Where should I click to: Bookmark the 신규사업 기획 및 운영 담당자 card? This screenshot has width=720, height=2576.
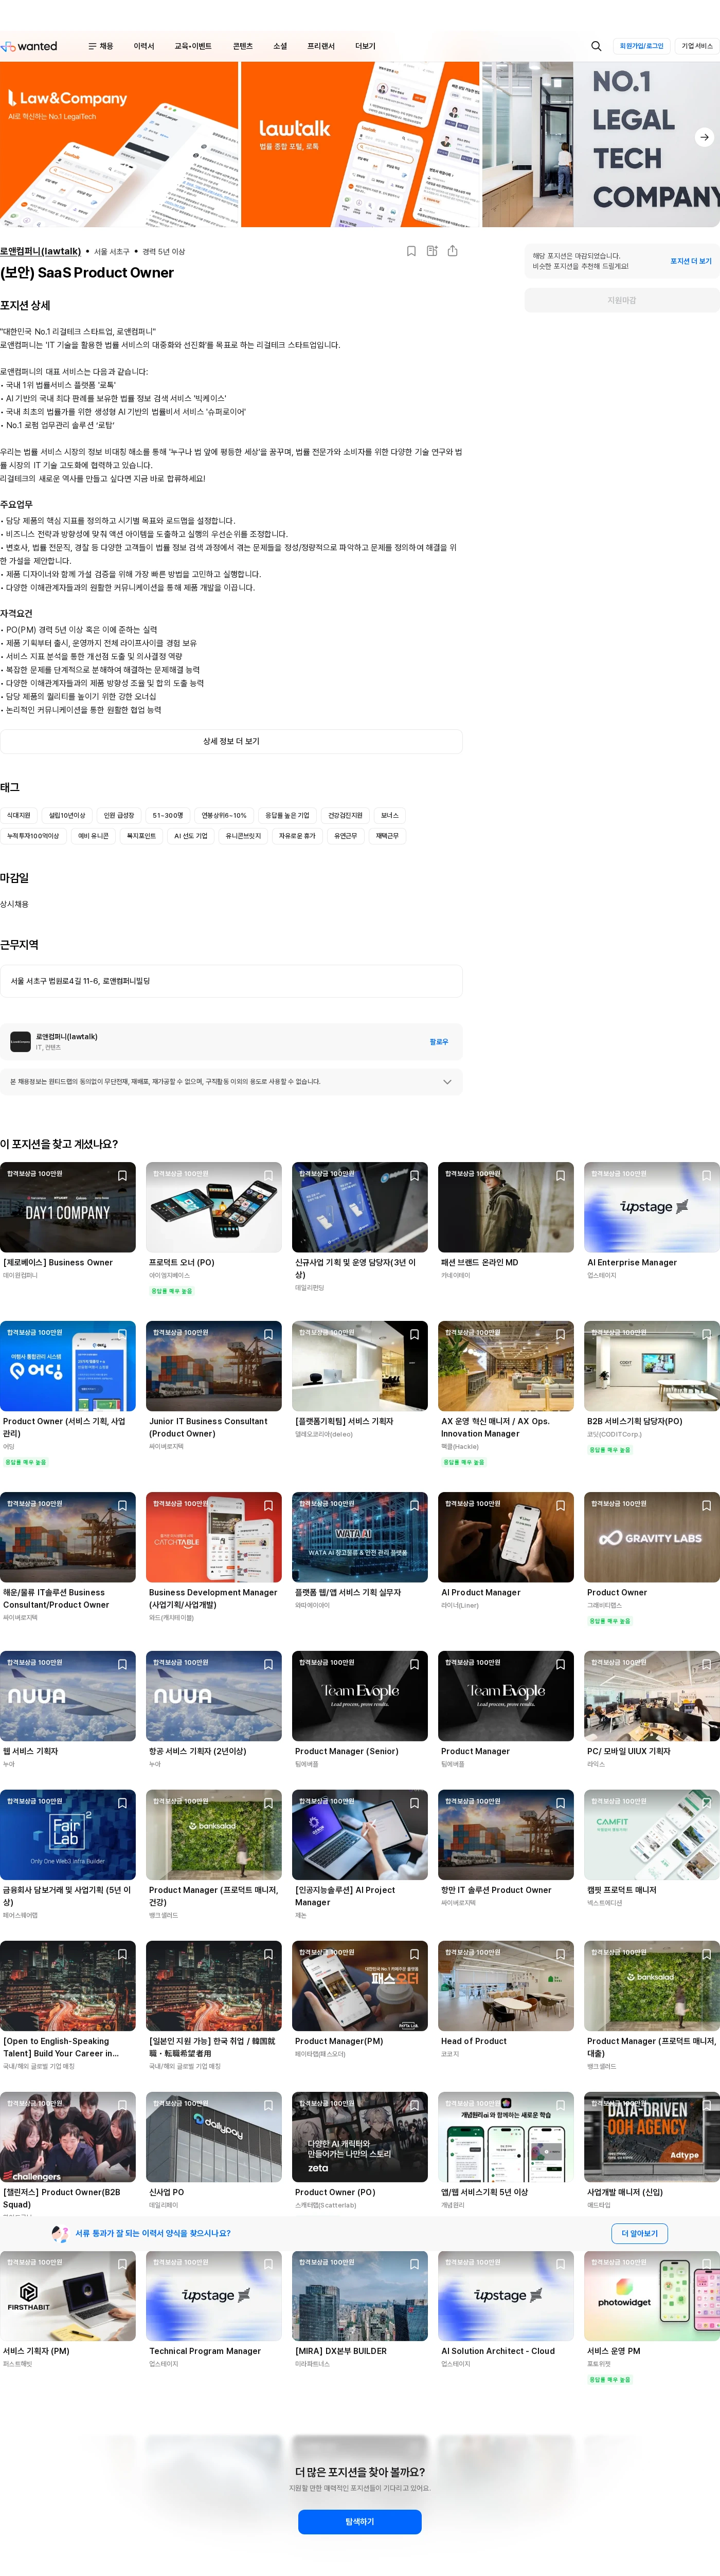[414, 1176]
